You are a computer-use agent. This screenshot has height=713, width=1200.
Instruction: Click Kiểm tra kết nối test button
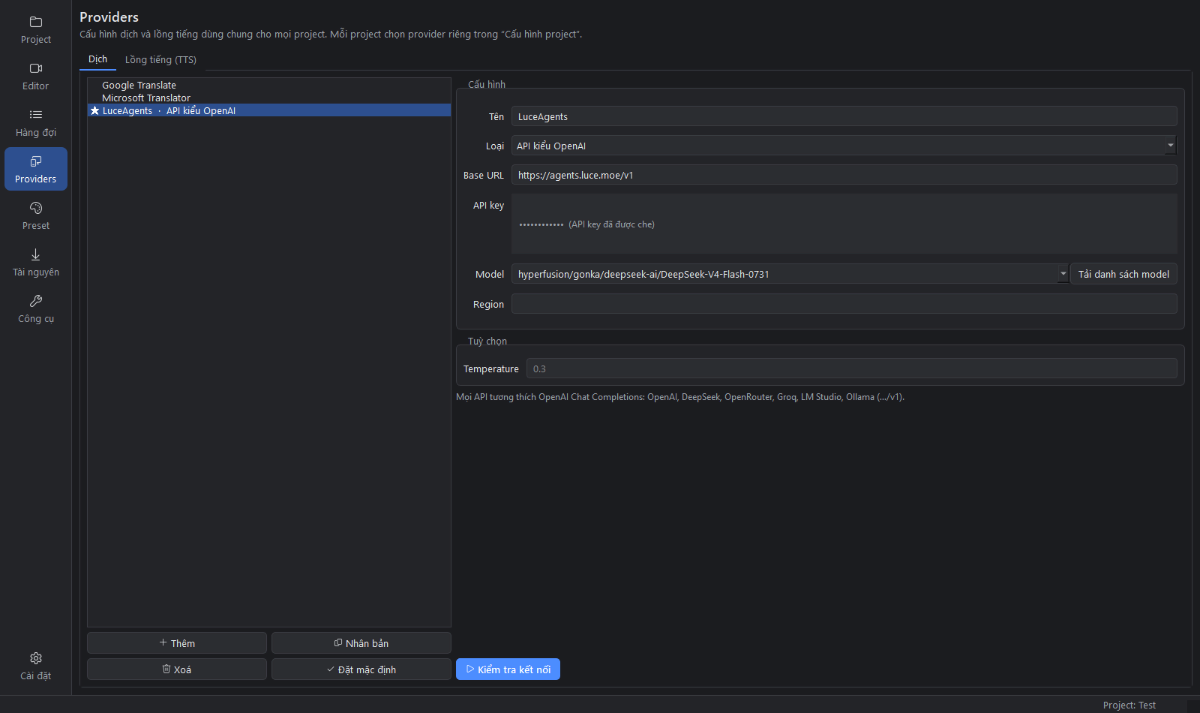(x=508, y=669)
